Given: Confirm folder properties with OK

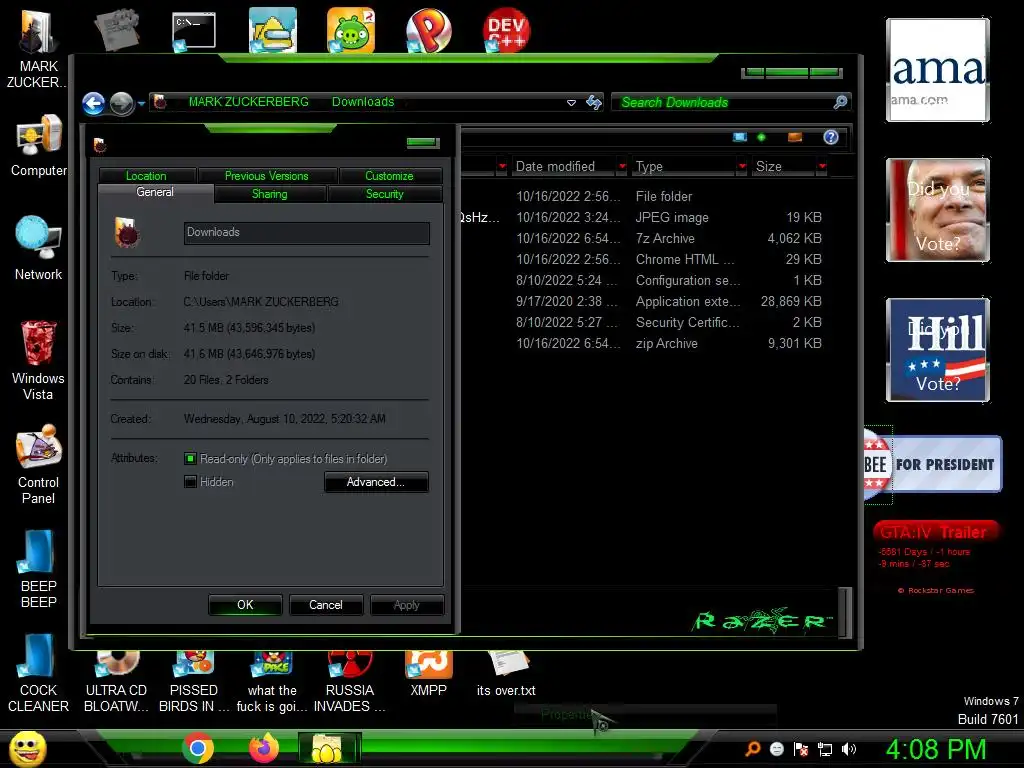Looking at the screenshot, I should [246, 605].
